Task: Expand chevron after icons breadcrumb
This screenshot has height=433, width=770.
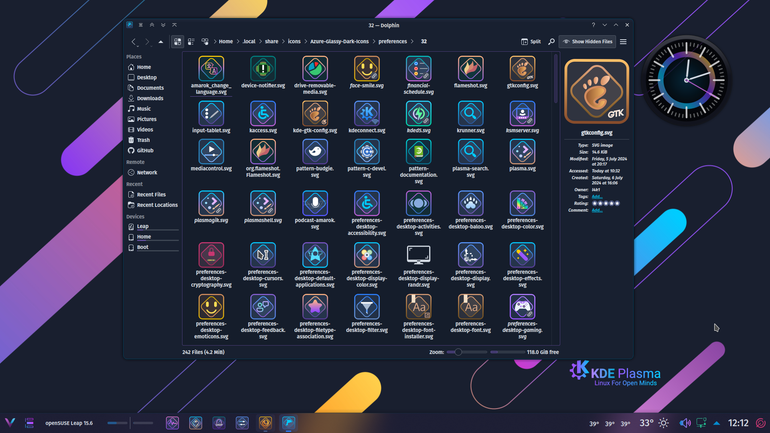Action: coord(305,42)
